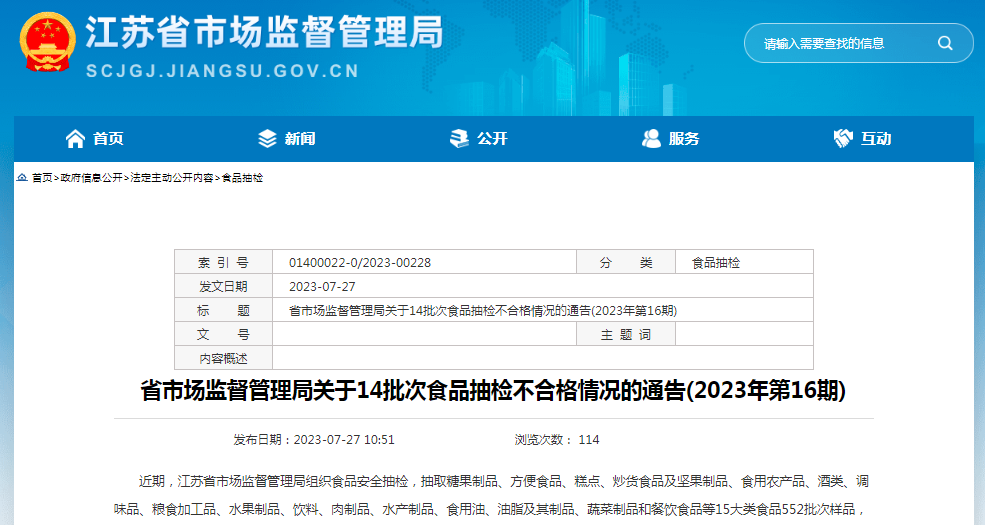Click the 分类 label cell

(626, 262)
